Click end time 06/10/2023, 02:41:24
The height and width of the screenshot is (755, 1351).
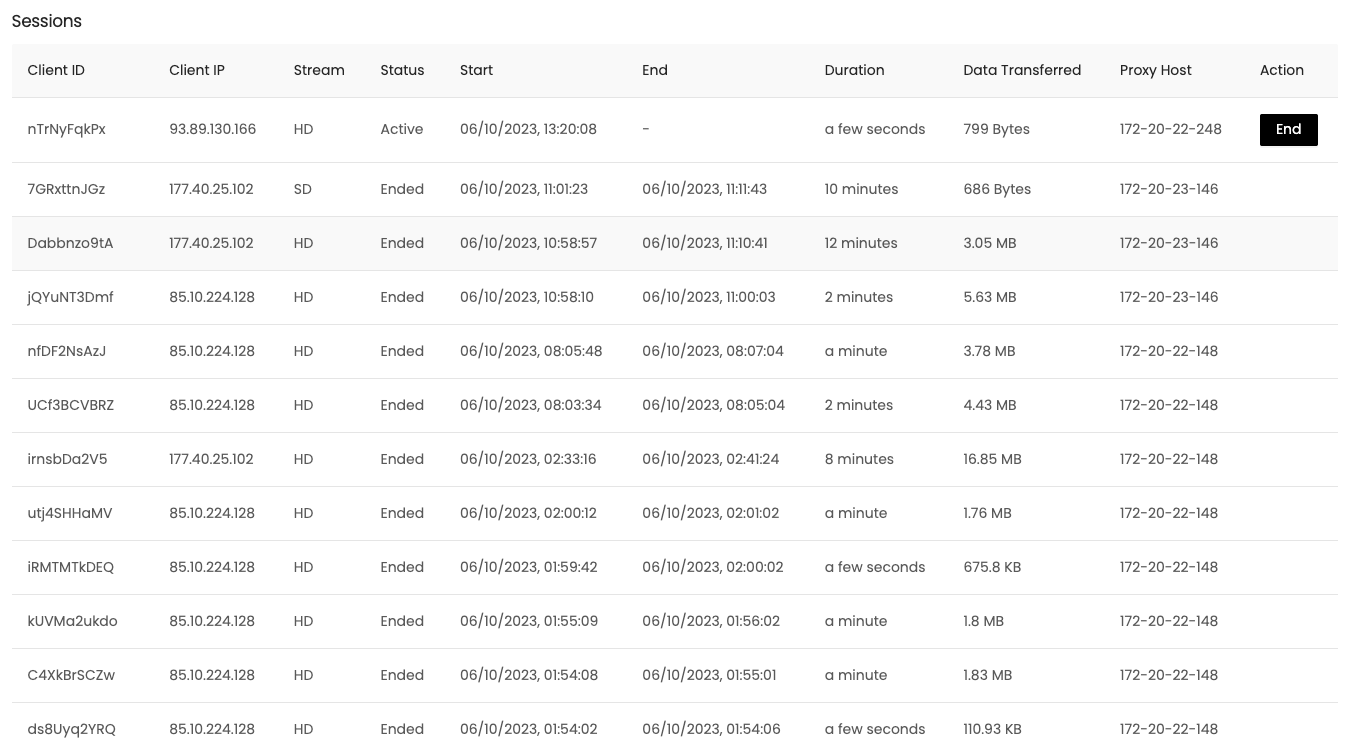[x=710, y=459]
